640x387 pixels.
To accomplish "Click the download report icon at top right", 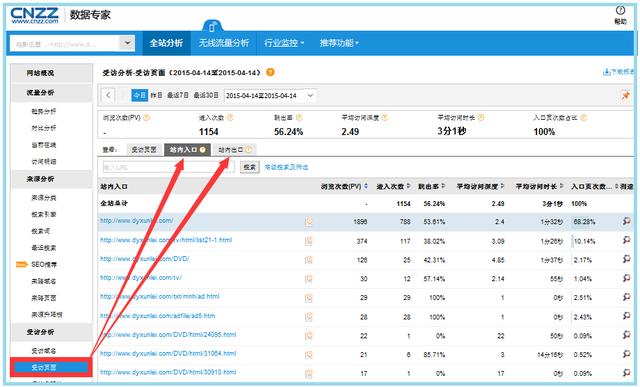I will (x=607, y=72).
